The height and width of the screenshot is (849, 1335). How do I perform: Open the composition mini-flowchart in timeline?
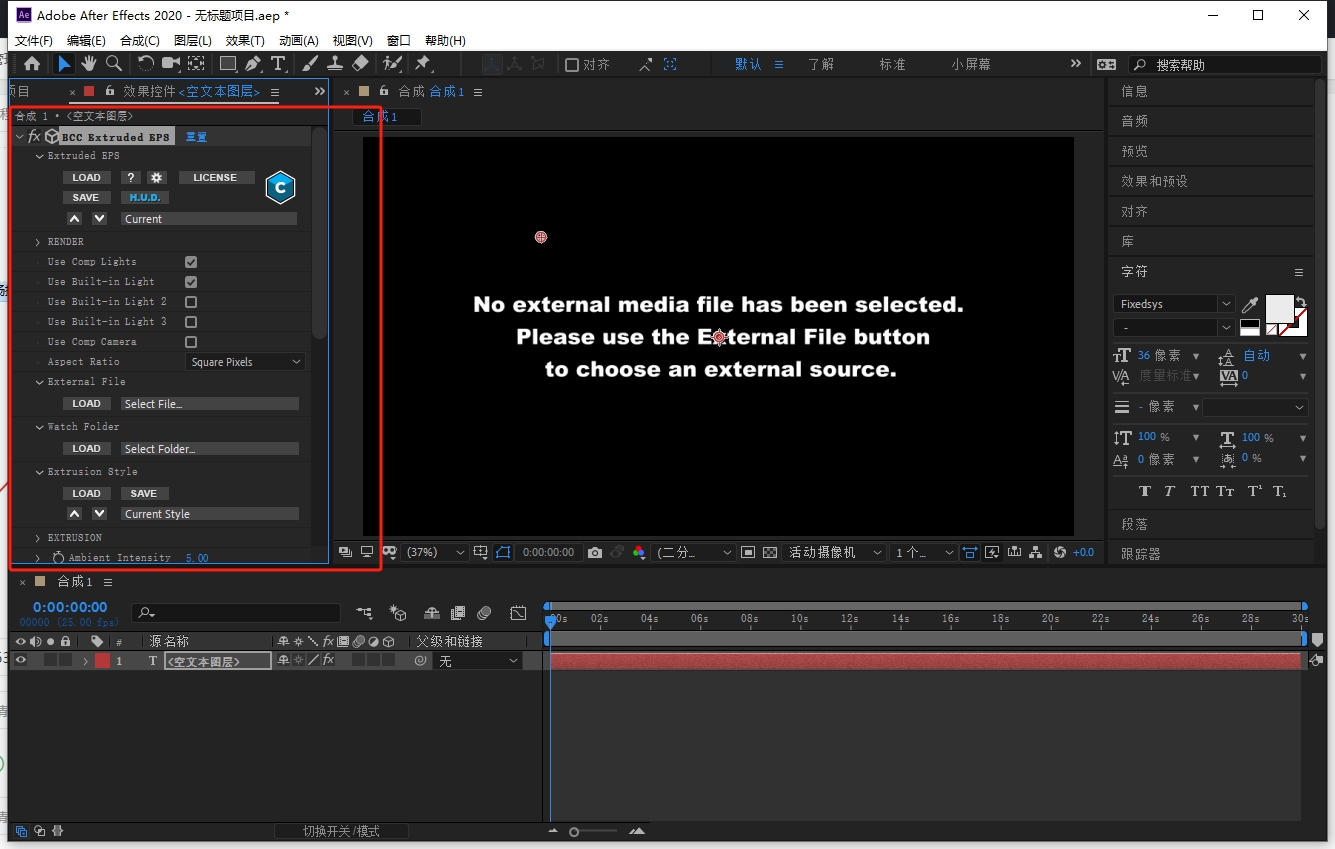click(364, 613)
